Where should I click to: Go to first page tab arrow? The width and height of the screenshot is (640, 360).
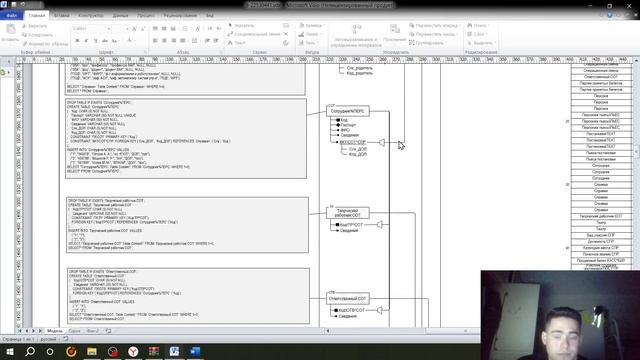tap(20, 331)
